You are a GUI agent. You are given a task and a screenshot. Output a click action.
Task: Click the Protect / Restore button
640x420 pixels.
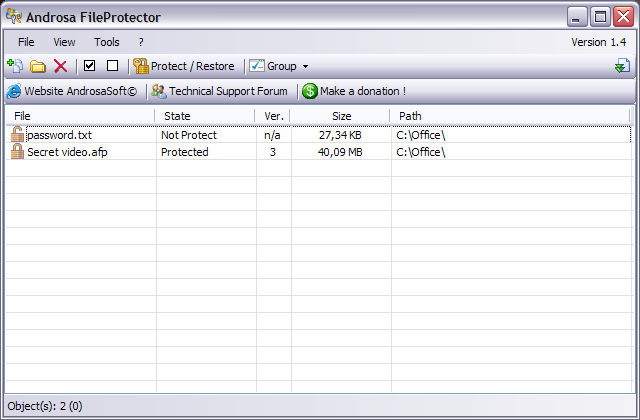[184, 66]
